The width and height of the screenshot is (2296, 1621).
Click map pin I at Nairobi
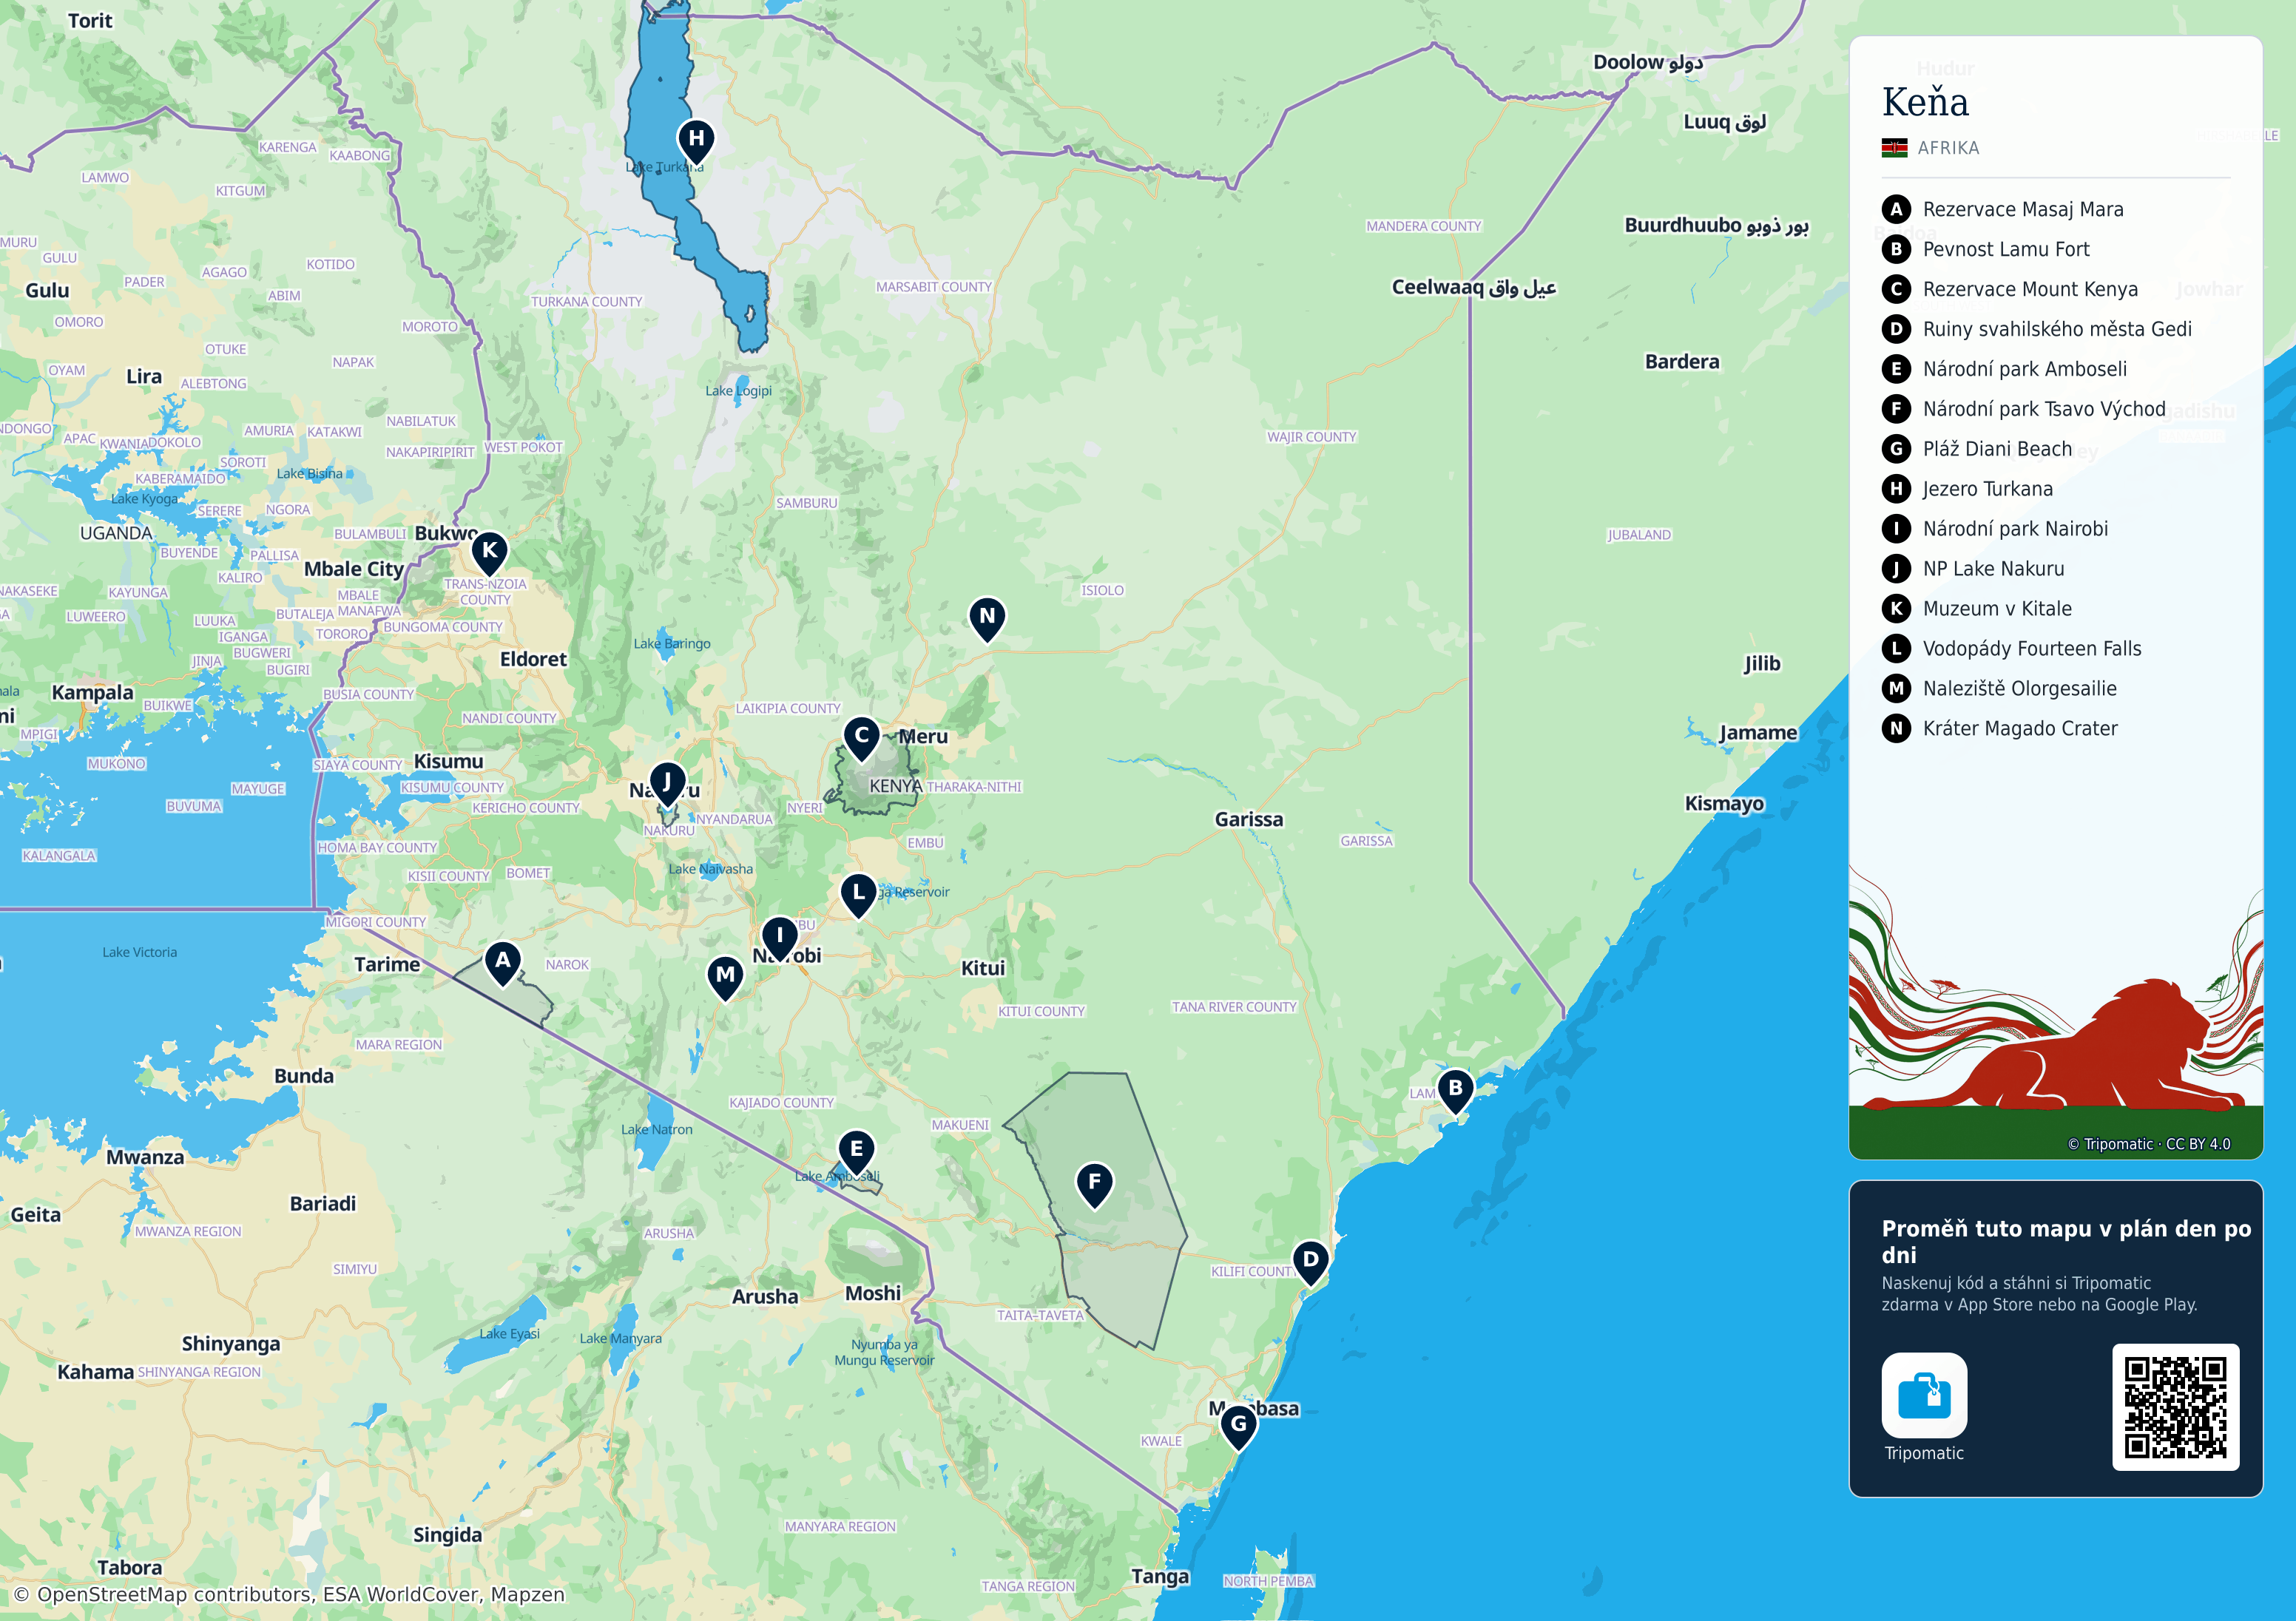tap(779, 938)
